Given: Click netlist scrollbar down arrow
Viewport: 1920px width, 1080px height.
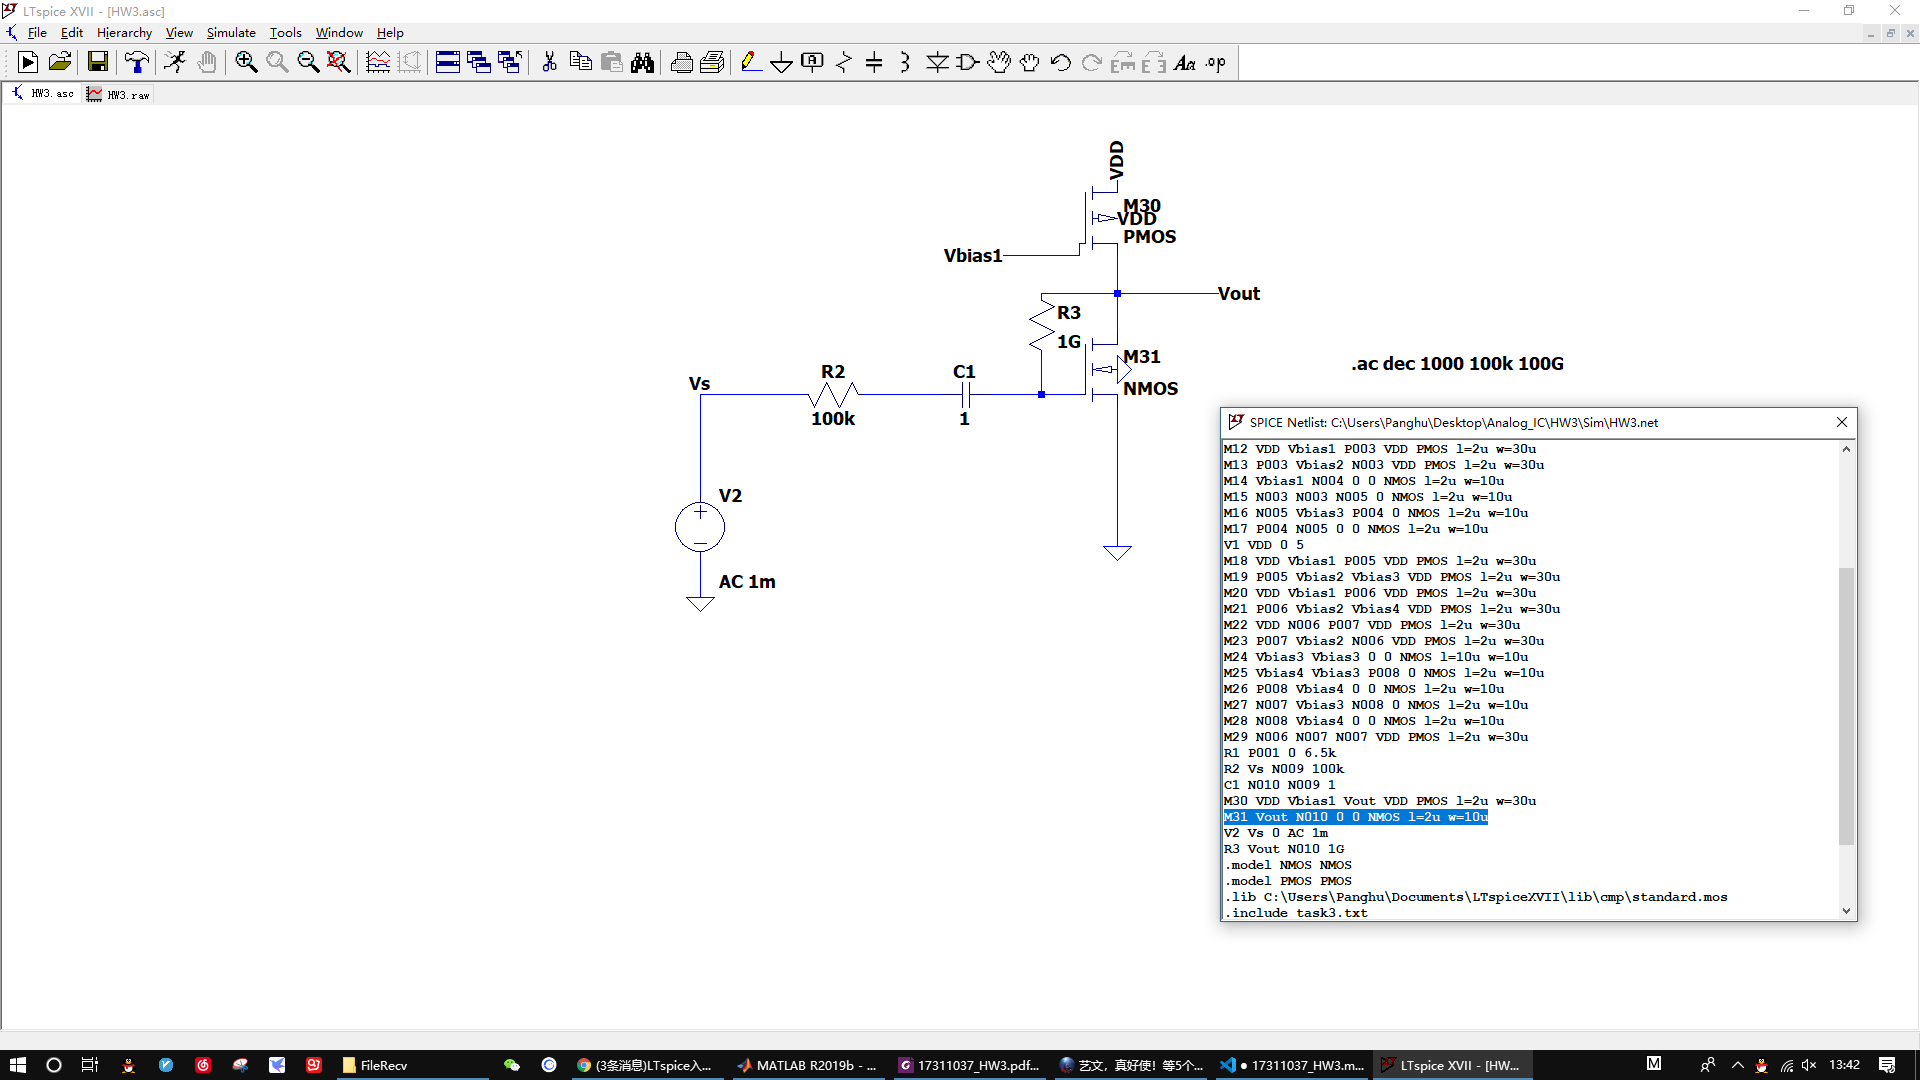Looking at the screenshot, I should 1846,911.
